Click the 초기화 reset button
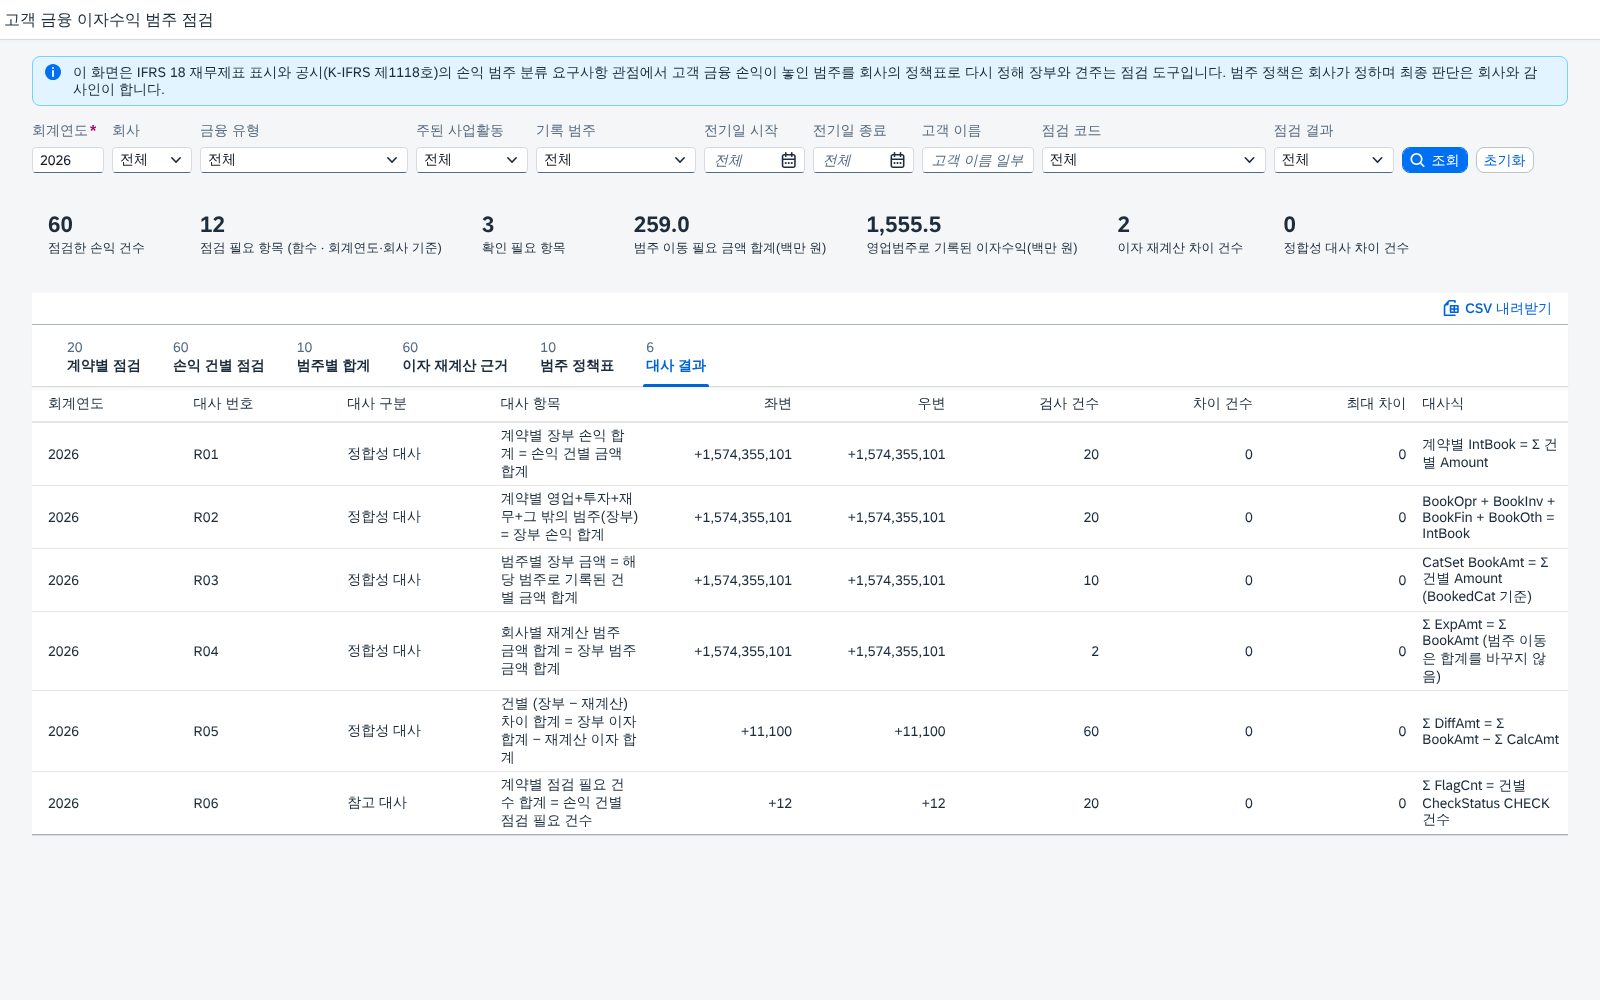This screenshot has height=1000, width=1600. (x=1505, y=160)
